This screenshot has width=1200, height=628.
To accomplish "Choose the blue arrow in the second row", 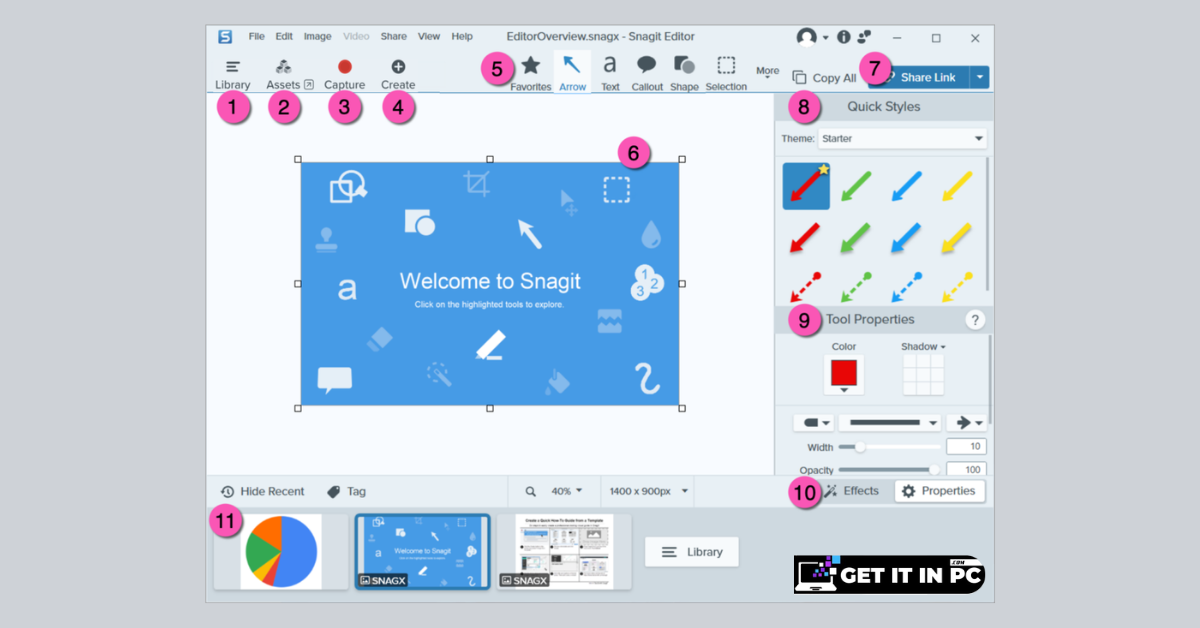I will tap(907, 239).
